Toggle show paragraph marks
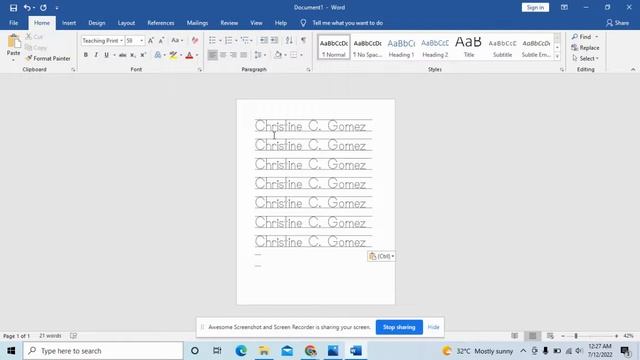The image size is (640, 360). click(303, 40)
